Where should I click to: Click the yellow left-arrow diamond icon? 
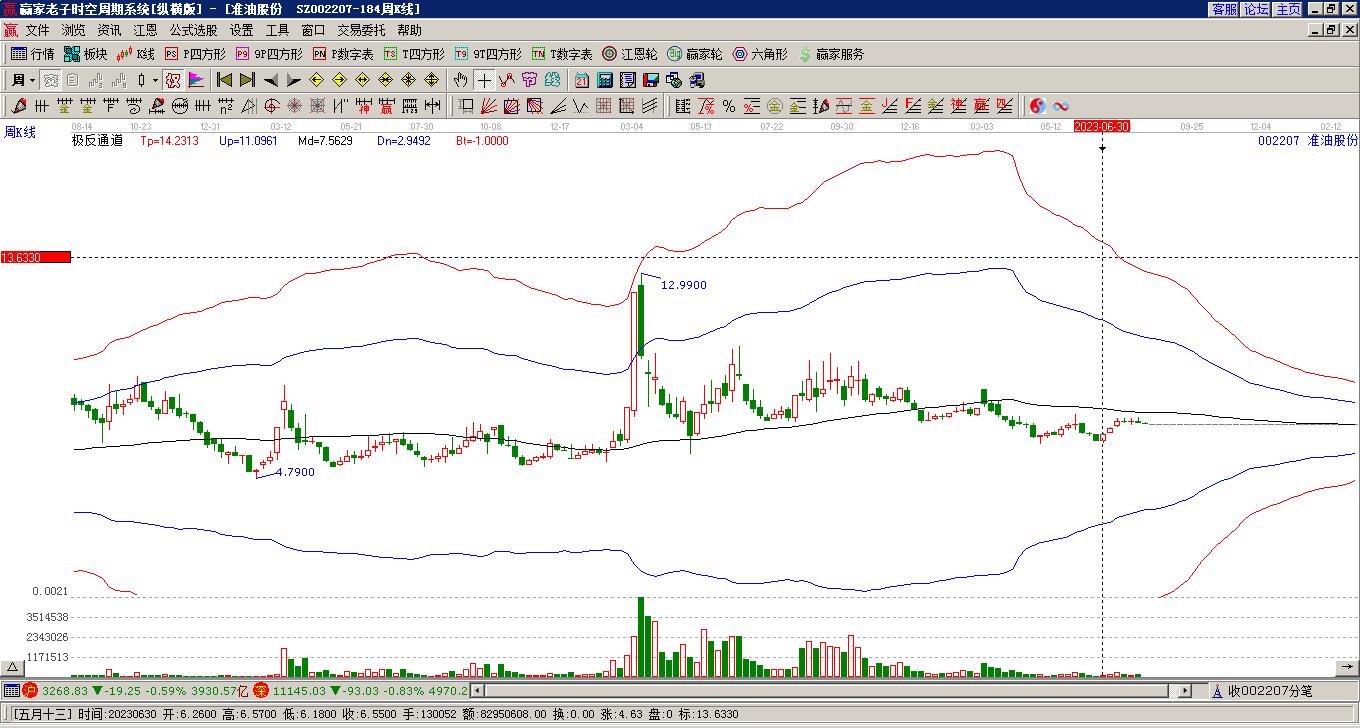tap(317, 80)
